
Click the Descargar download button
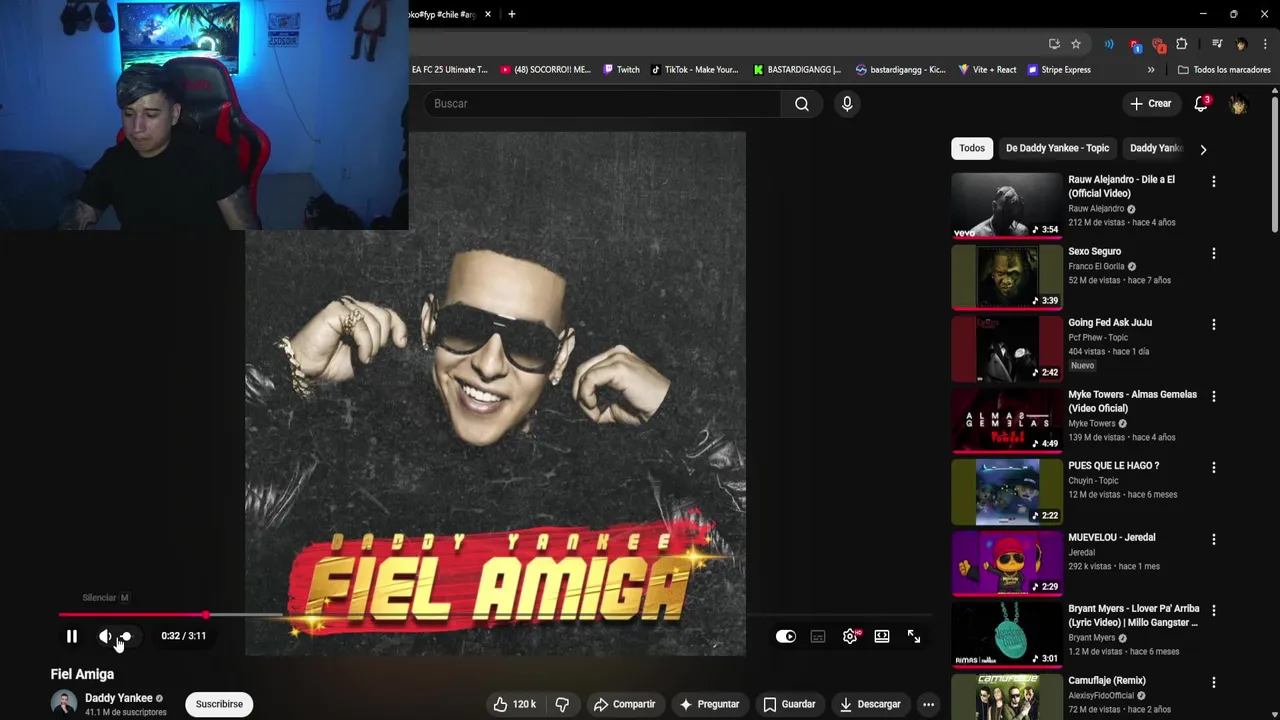(870, 704)
